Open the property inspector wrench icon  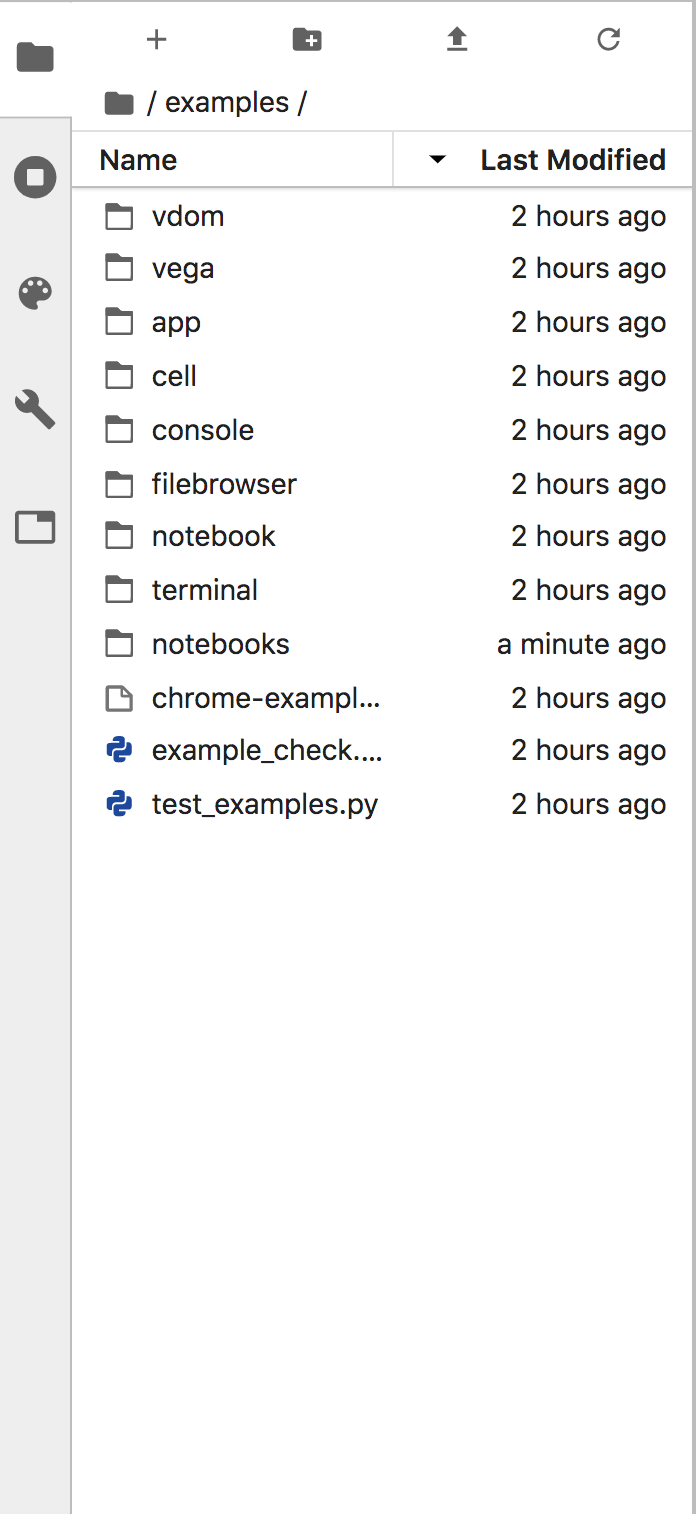coord(34,410)
